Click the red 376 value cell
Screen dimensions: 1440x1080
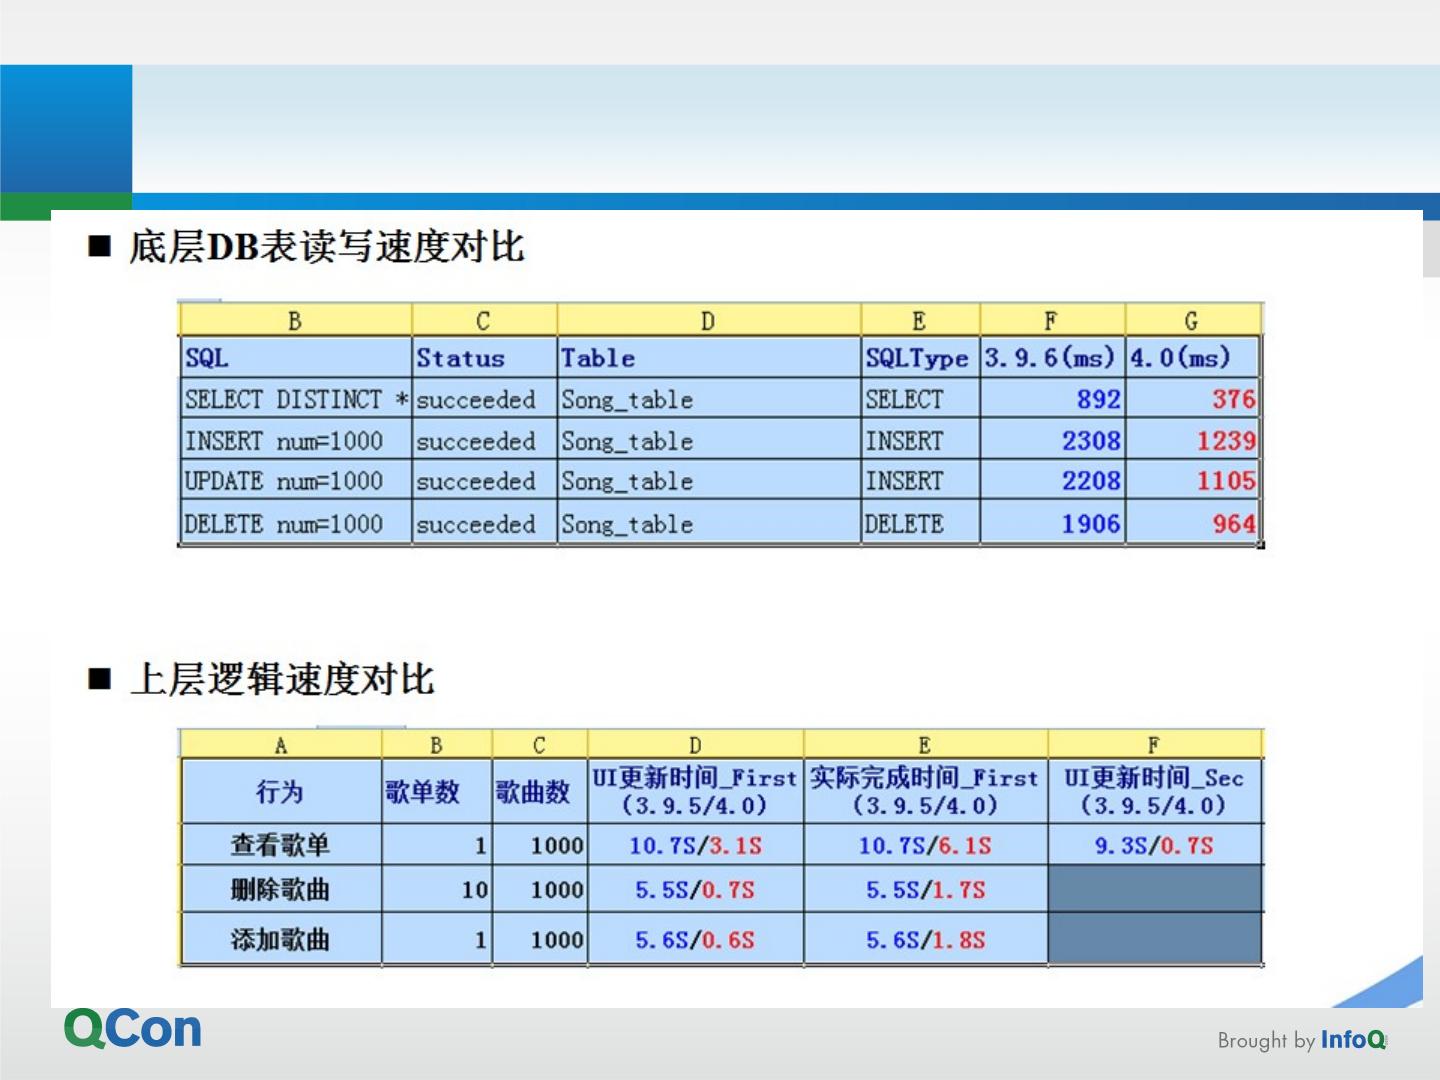(x=1192, y=400)
